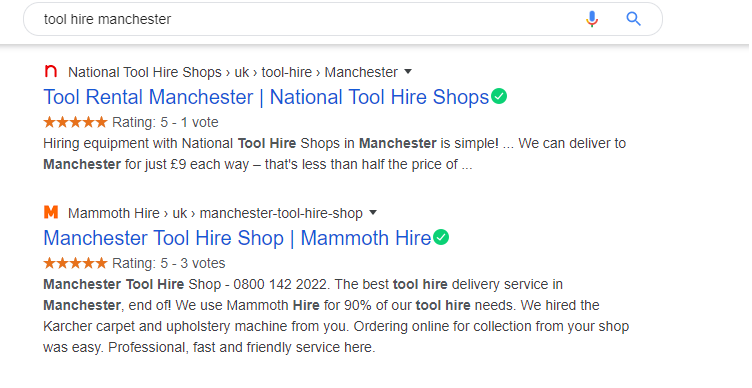
Task: Click the orange stars above the 1 vote rating
Action: click(75, 122)
